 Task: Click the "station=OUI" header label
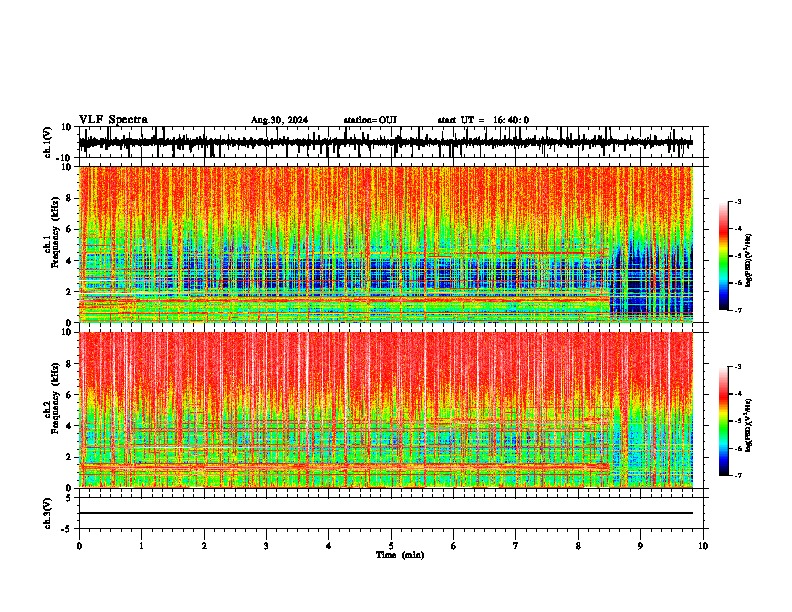pos(370,120)
